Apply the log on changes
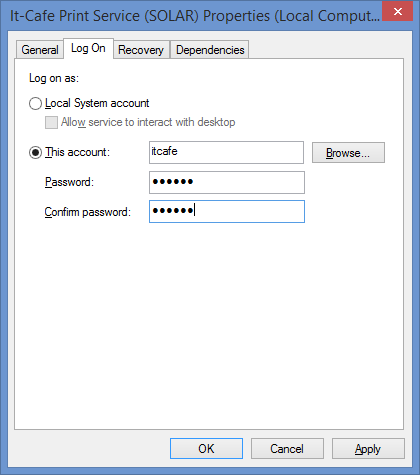 (x=368, y=449)
